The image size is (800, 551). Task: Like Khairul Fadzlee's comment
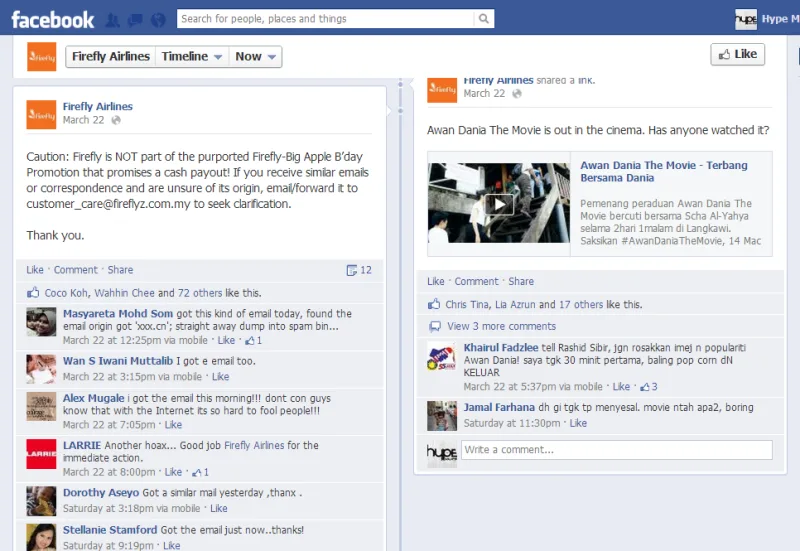(621, 386)
